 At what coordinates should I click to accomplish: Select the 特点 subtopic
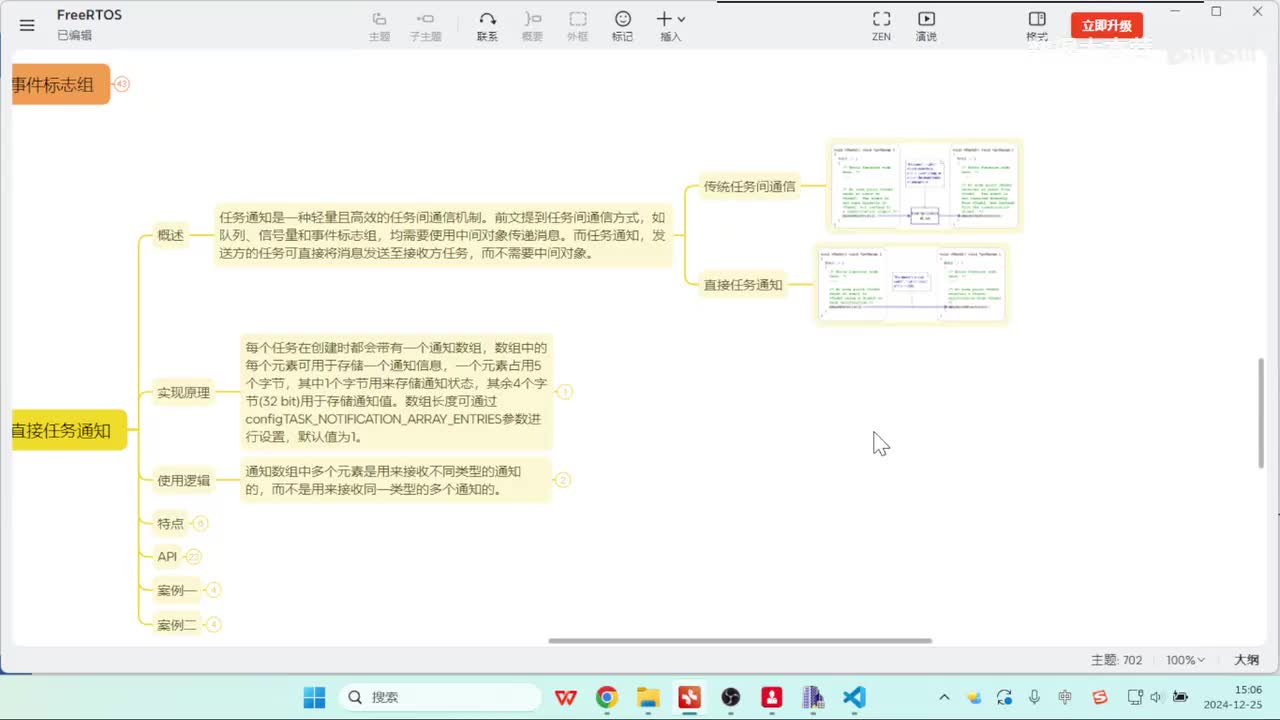[x=170, y=523]
